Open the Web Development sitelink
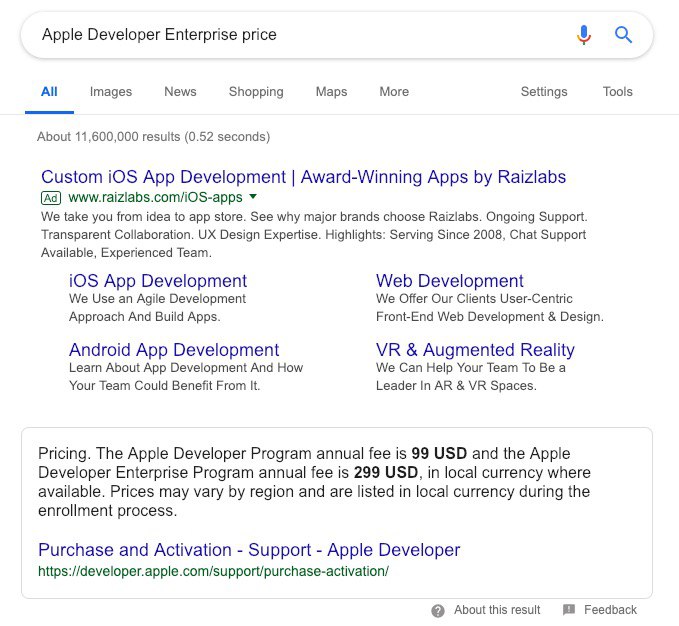679x626 pixels. [449, 281]
